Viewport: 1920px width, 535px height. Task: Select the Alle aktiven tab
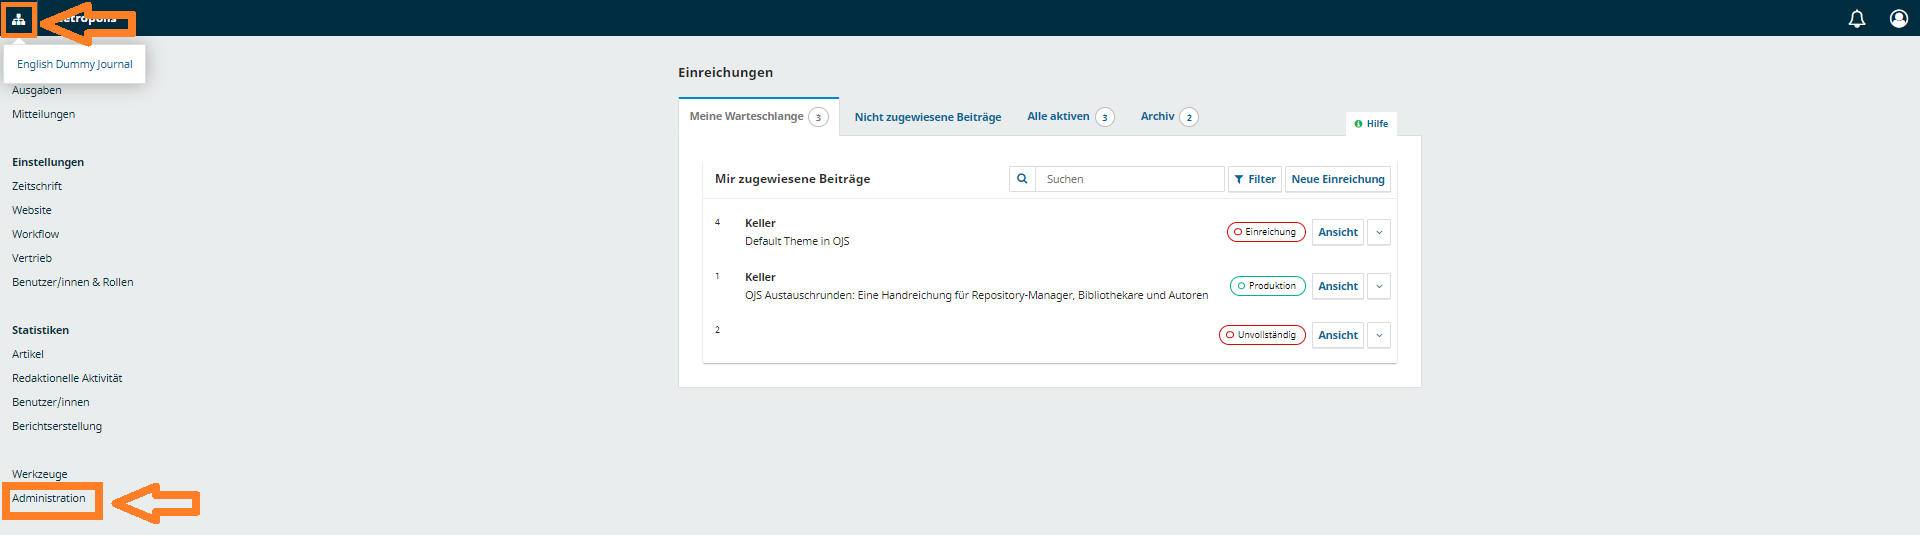pos(1058,117)
